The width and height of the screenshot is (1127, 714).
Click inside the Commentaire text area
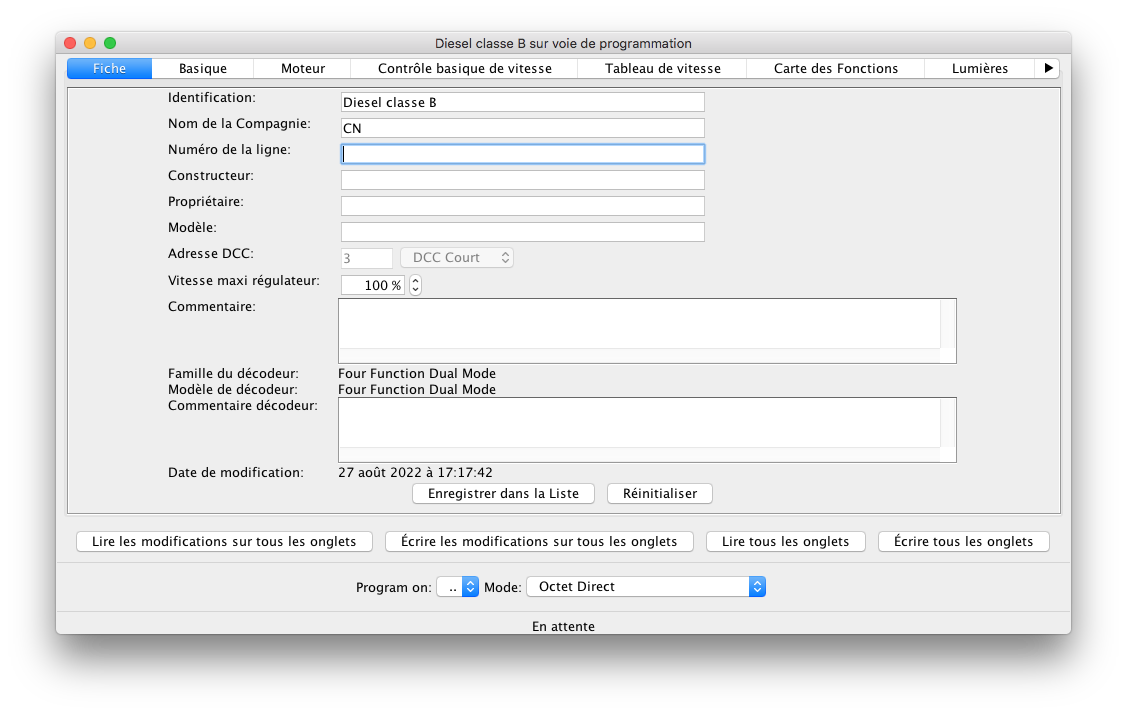640,324
